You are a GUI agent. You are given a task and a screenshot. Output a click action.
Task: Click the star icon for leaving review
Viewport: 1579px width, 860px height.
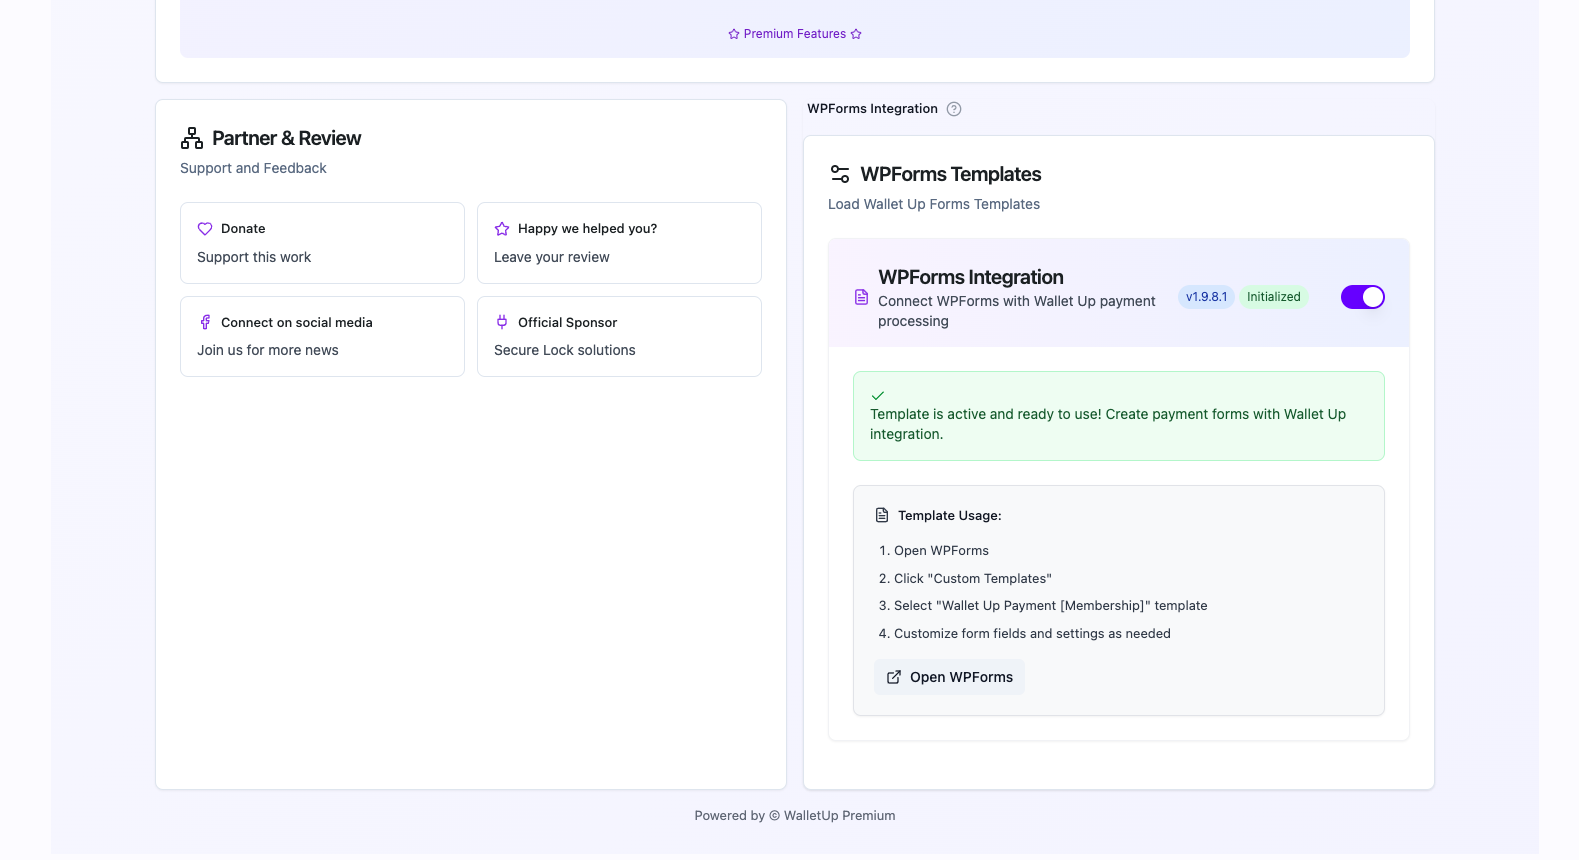[502, 229]
